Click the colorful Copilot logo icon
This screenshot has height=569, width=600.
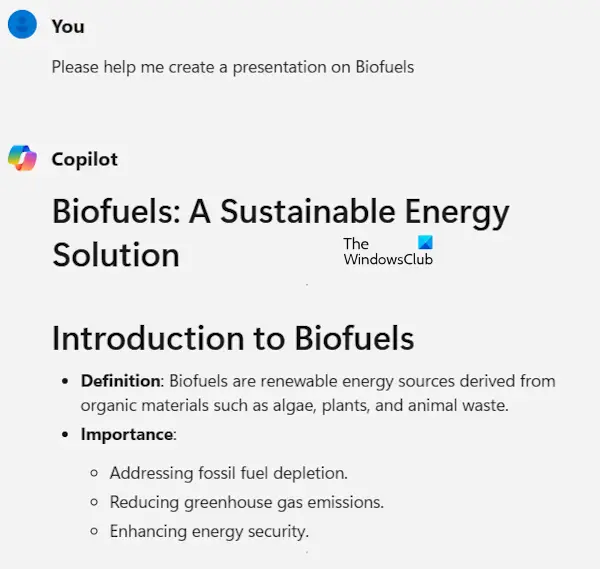pos(22,158)
